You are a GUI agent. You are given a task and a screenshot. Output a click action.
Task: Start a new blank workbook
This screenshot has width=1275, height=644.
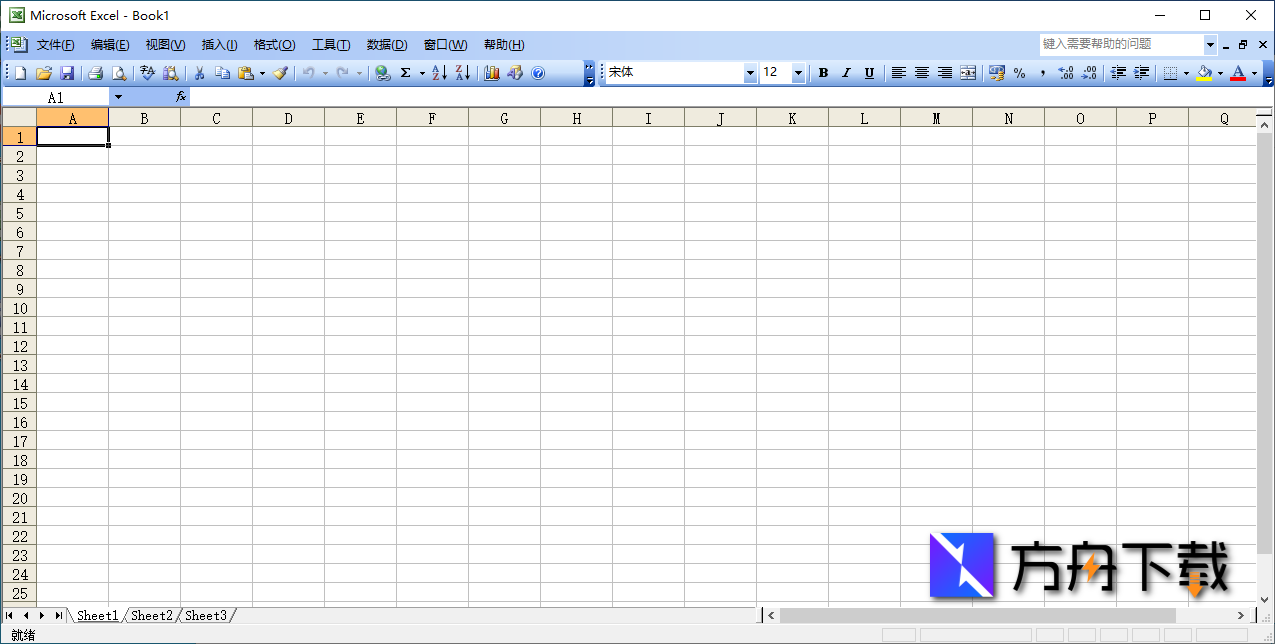(x=18, y=72)
